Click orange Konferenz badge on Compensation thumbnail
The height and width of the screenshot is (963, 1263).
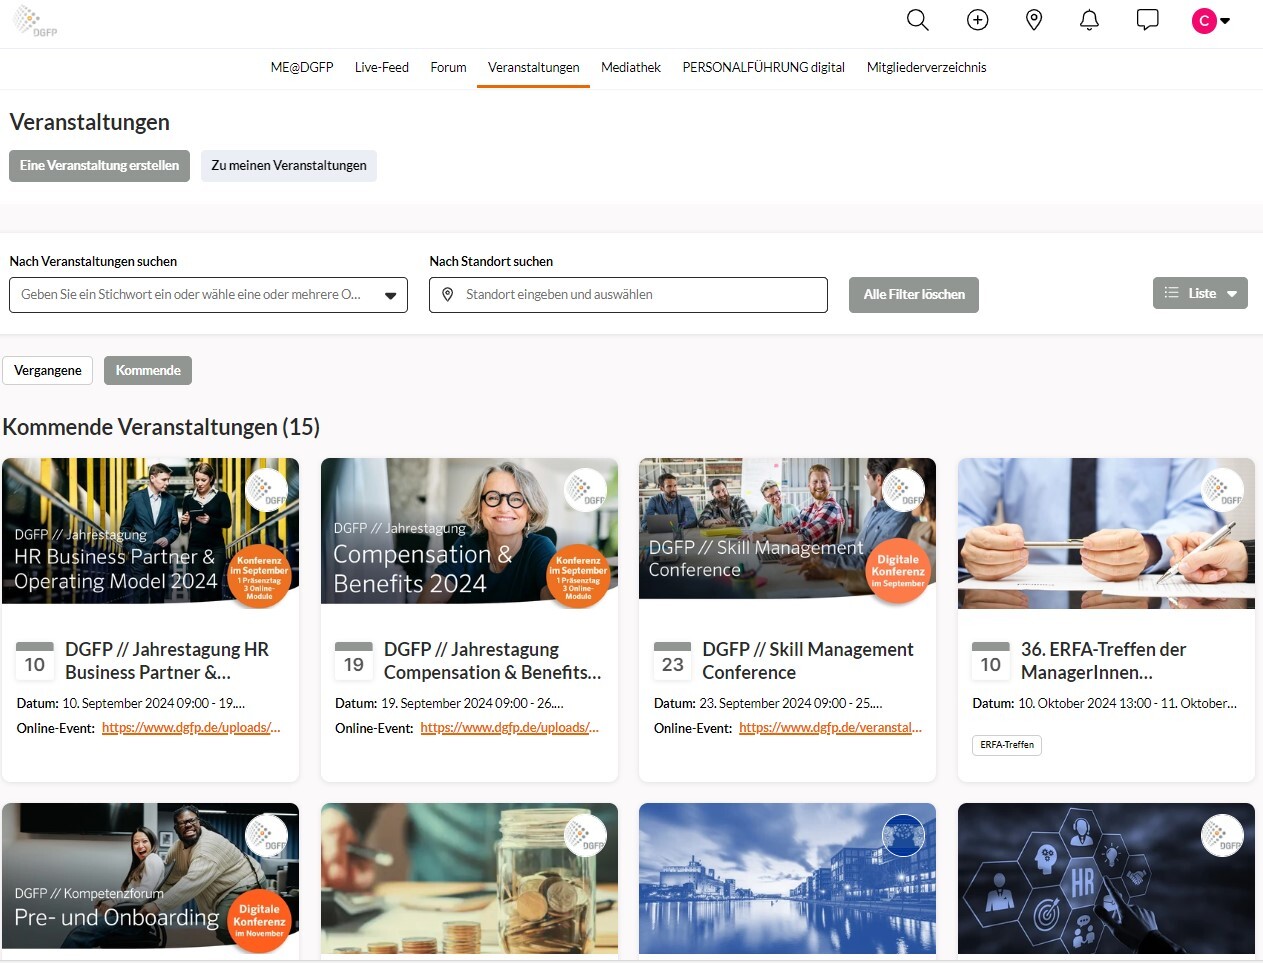coord(578,576)
